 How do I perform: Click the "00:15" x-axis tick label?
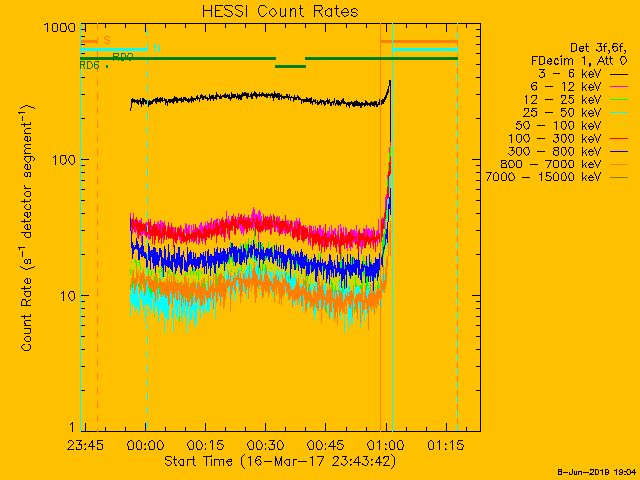coord(205,445)
